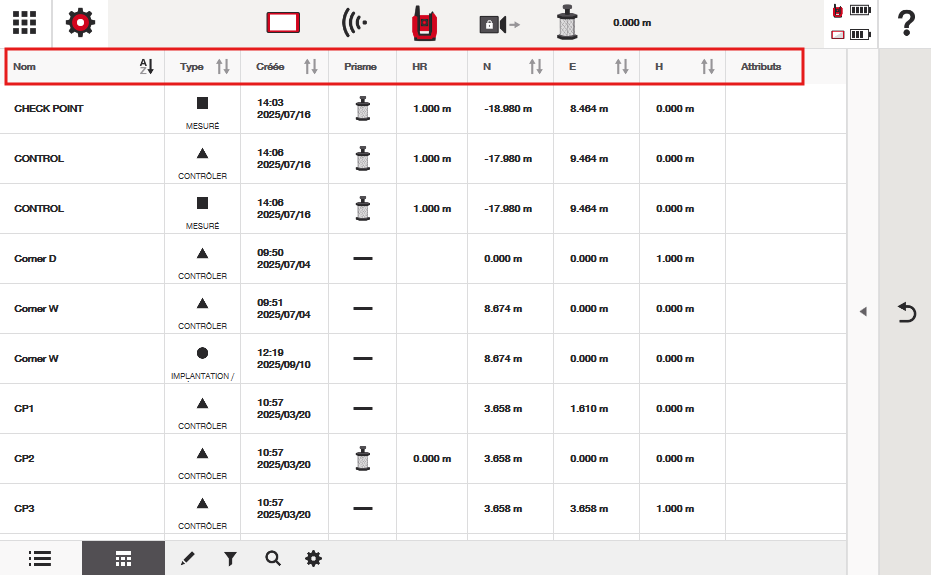Open the prism target selector in the top bar
Viewport: 931px width, 575px height.
coord(568,23)
